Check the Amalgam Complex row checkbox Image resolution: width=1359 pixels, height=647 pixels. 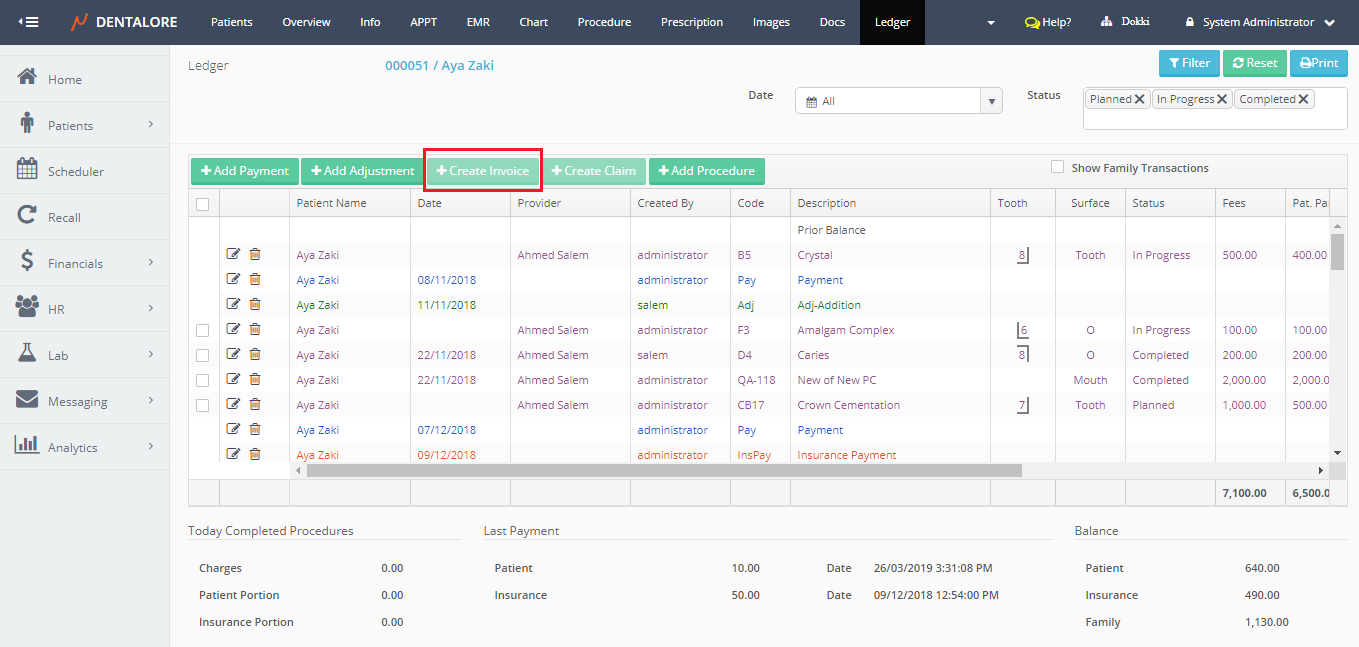(x=203, y=330)
